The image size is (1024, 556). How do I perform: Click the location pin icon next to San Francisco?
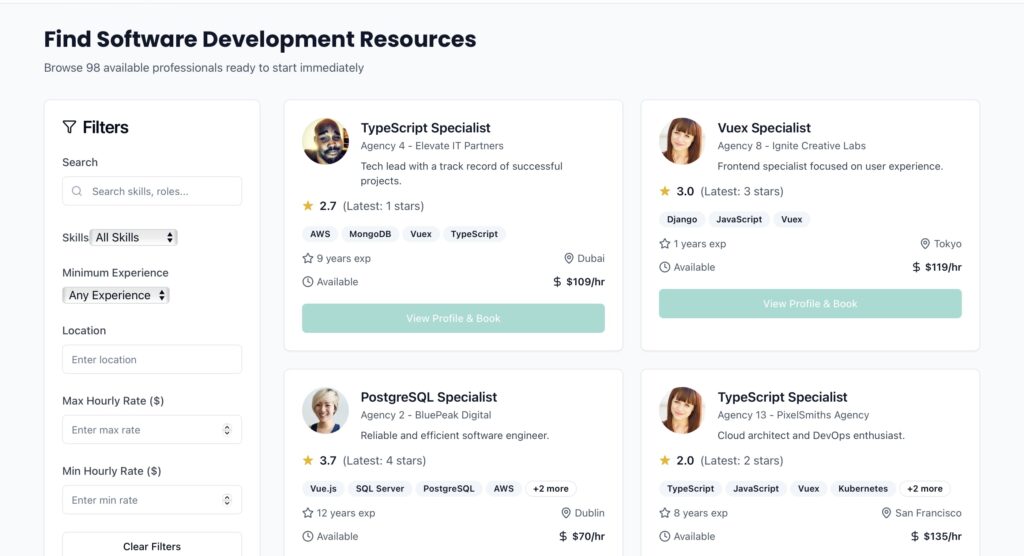886,513
